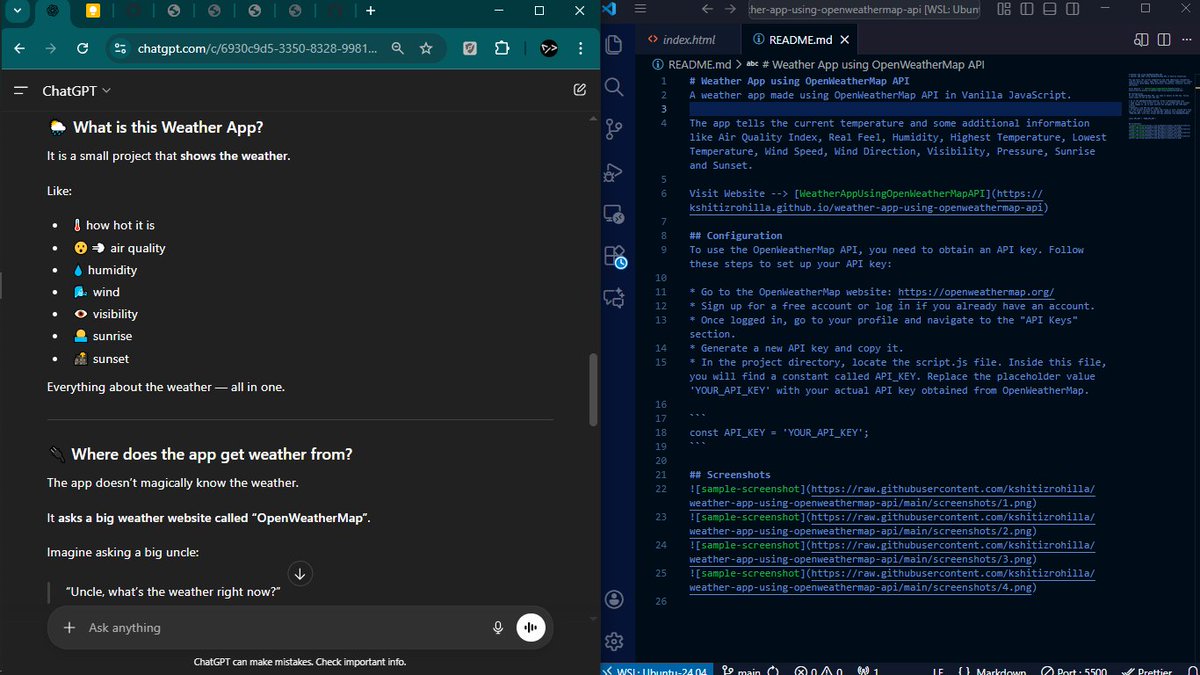Open the Extensions view in VS Code

point(614,257)
